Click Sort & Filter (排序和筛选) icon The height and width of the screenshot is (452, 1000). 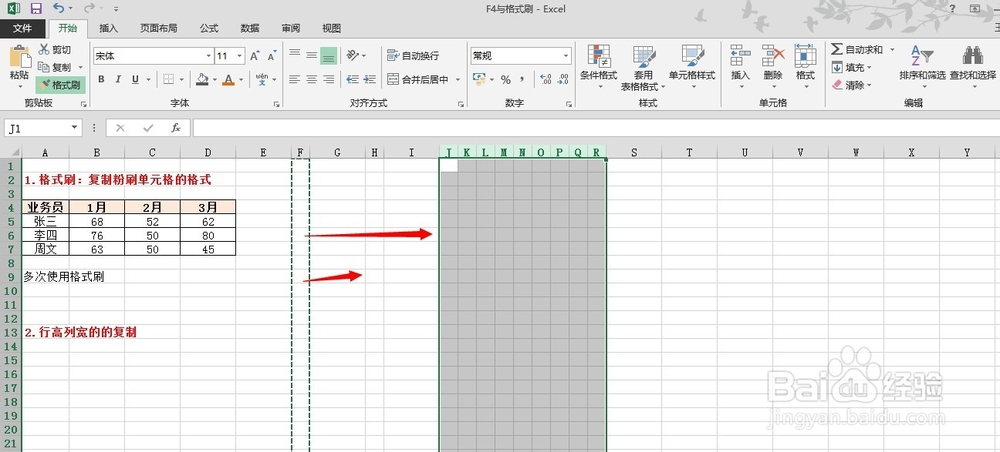pyautogui.click(x=922, y=55)
